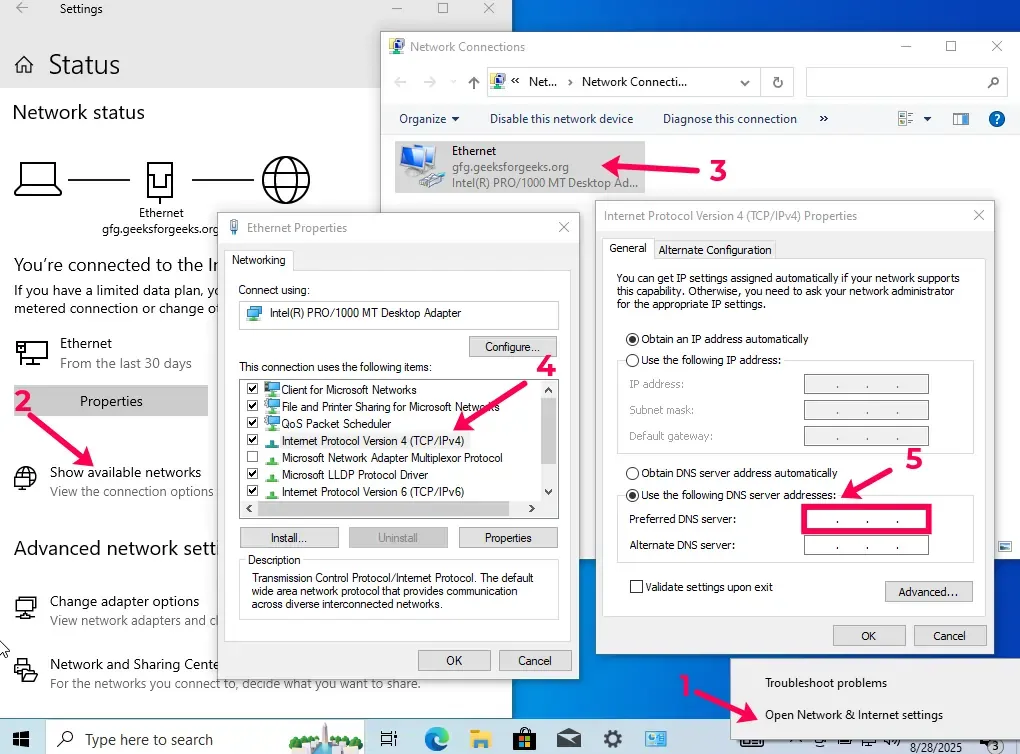Open Change adapter options
1020x754 pixels.
click(x=124, y=601)
